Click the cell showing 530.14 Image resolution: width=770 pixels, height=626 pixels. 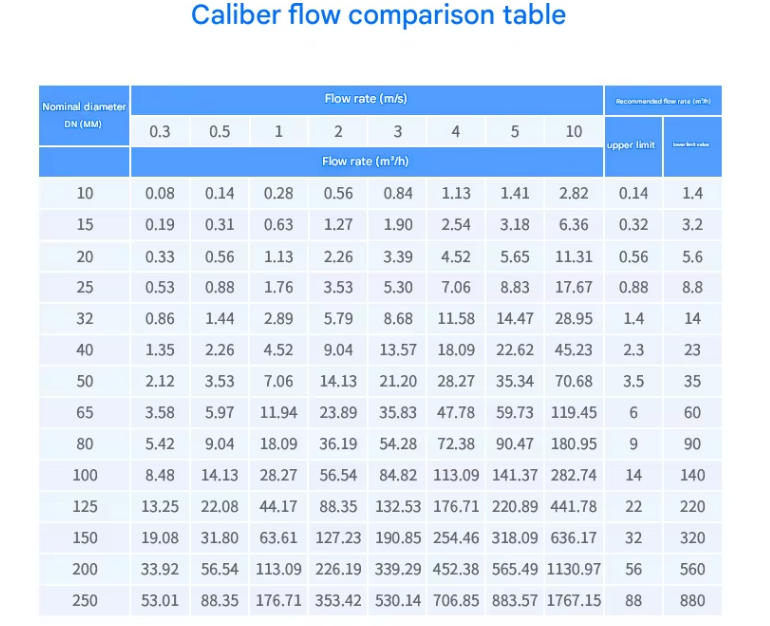coord(397,600)
